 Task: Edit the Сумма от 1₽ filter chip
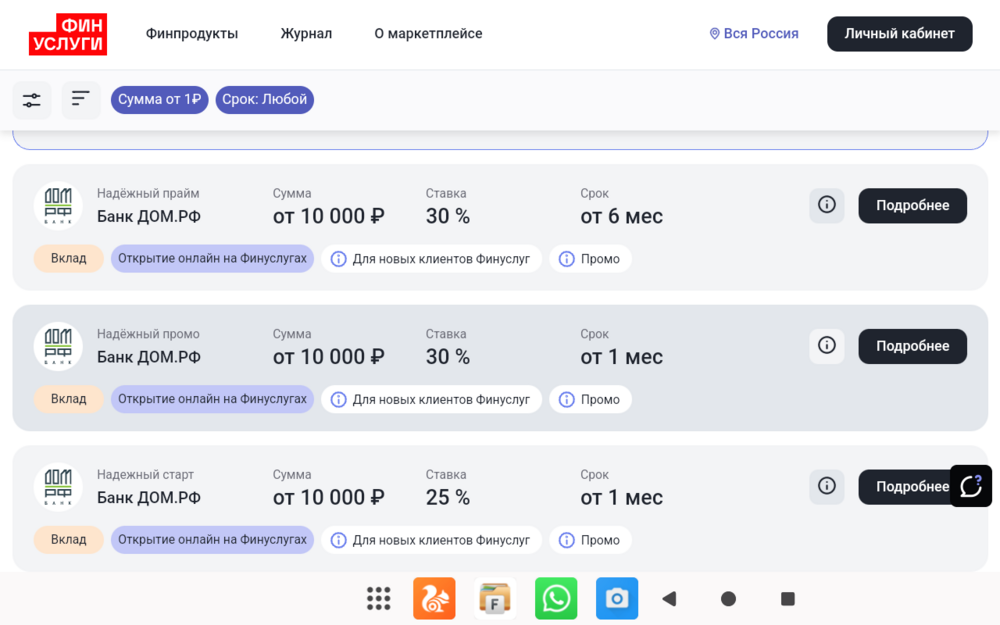click(159, 100)
